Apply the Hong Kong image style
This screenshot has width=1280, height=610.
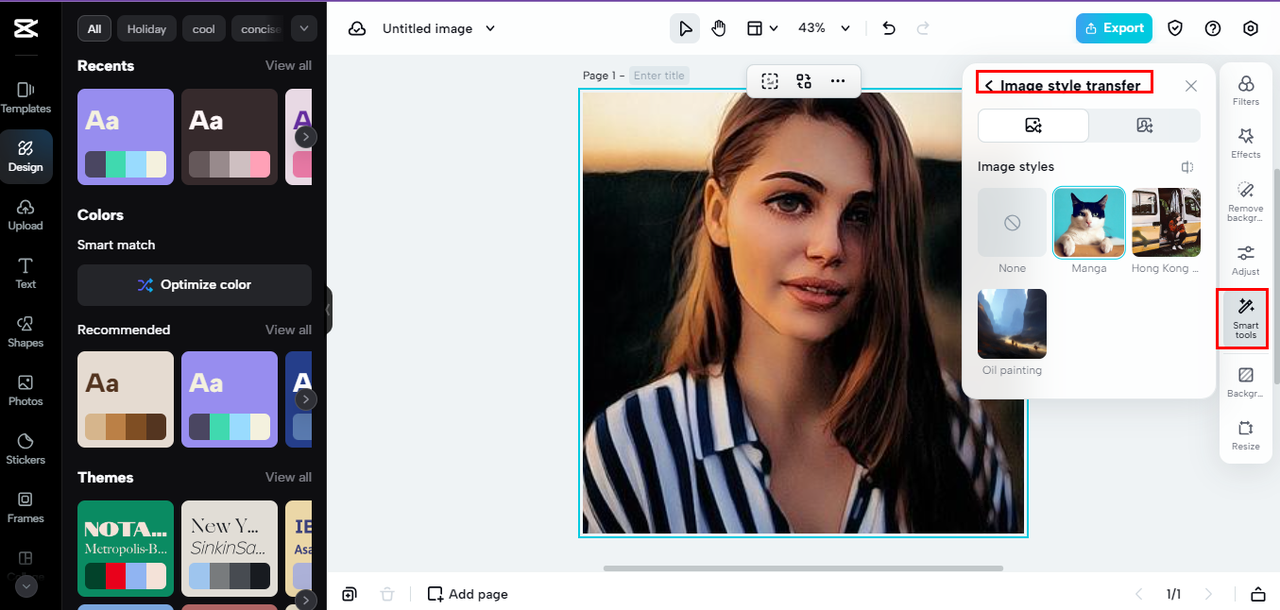click(1166, 223)
